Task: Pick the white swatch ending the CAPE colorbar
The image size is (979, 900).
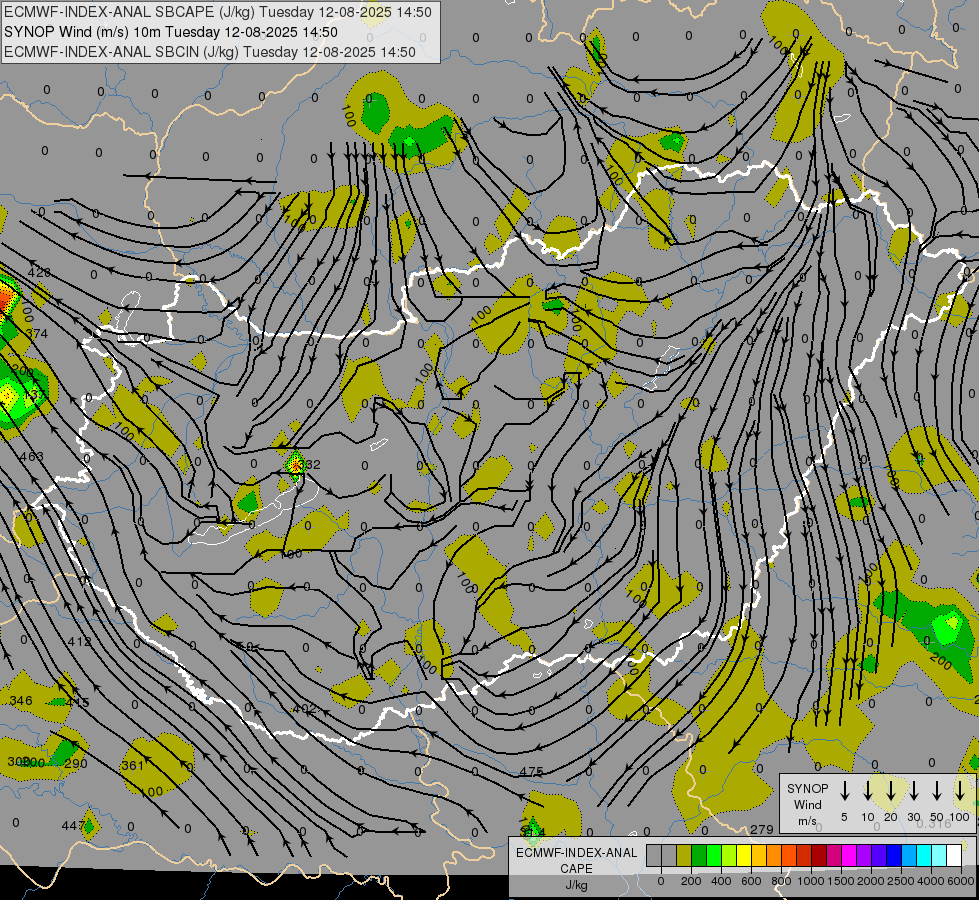Action: 953,856
